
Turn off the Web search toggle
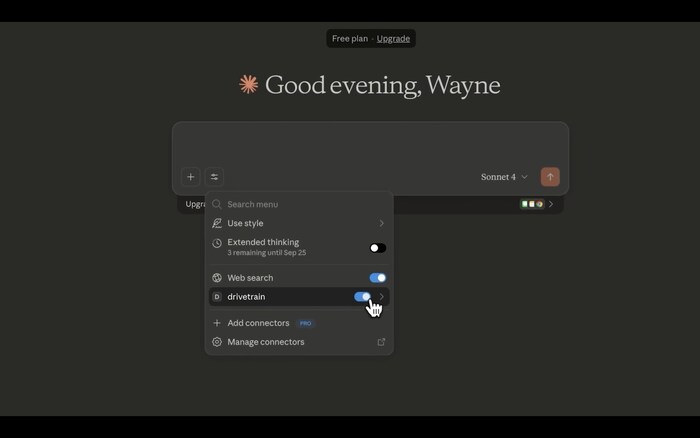point(377,278)
